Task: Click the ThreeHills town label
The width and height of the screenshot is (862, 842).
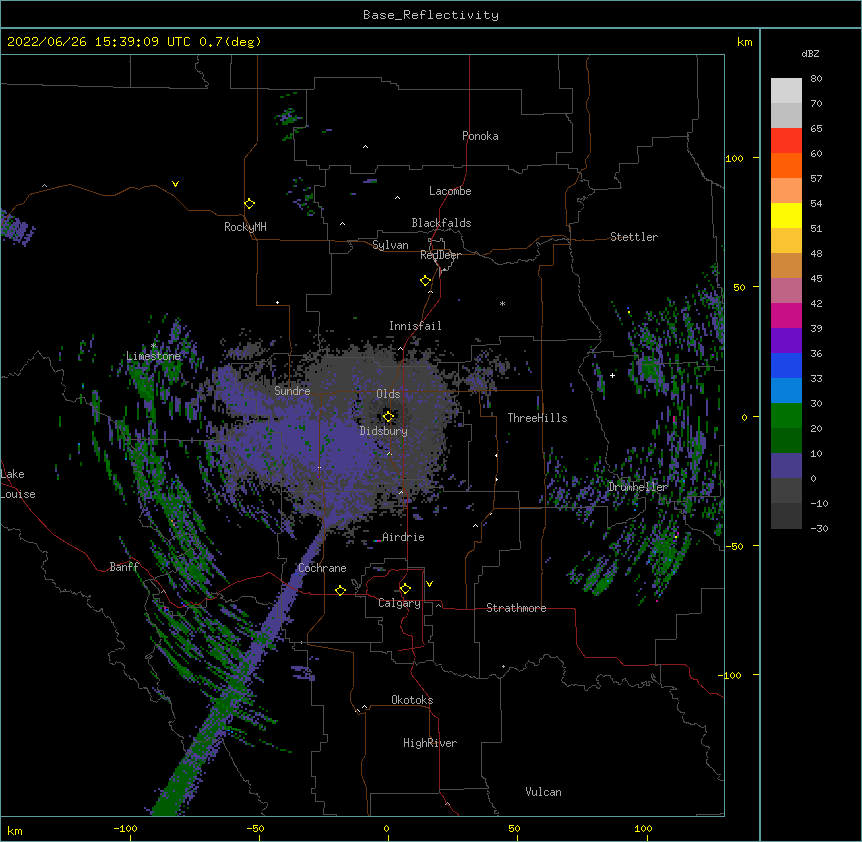Action: (537, 418)
